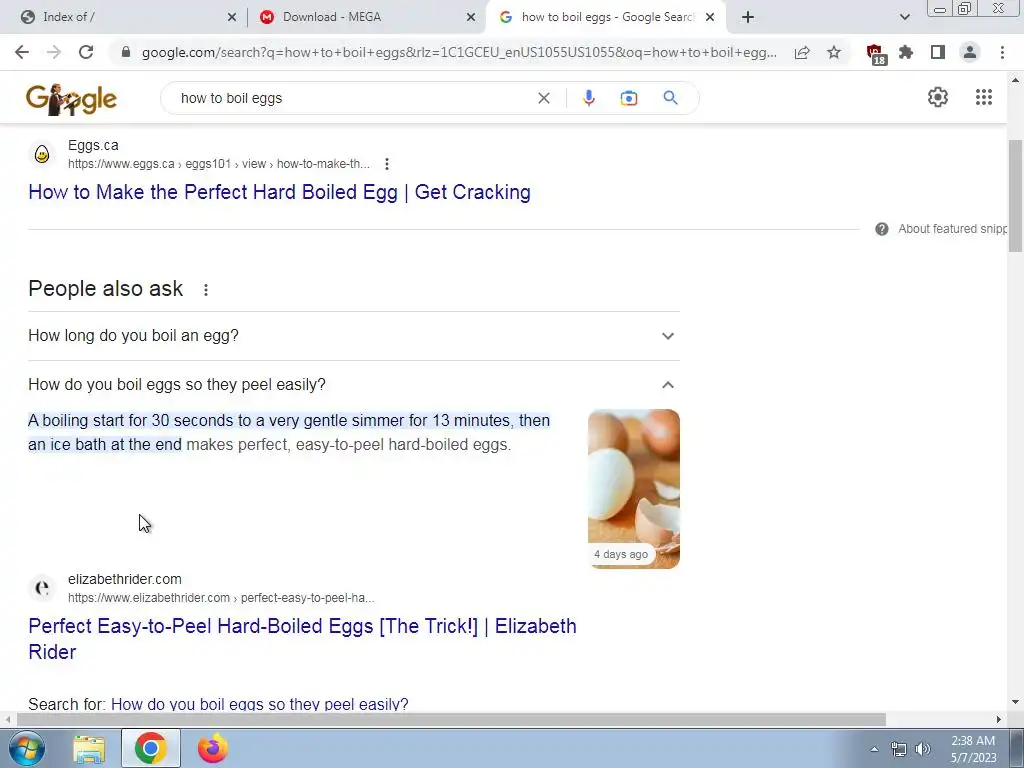This screenshot has width=1024, height=768.
Task: Click the About featured snippets help icon
Action: point(882,229)
